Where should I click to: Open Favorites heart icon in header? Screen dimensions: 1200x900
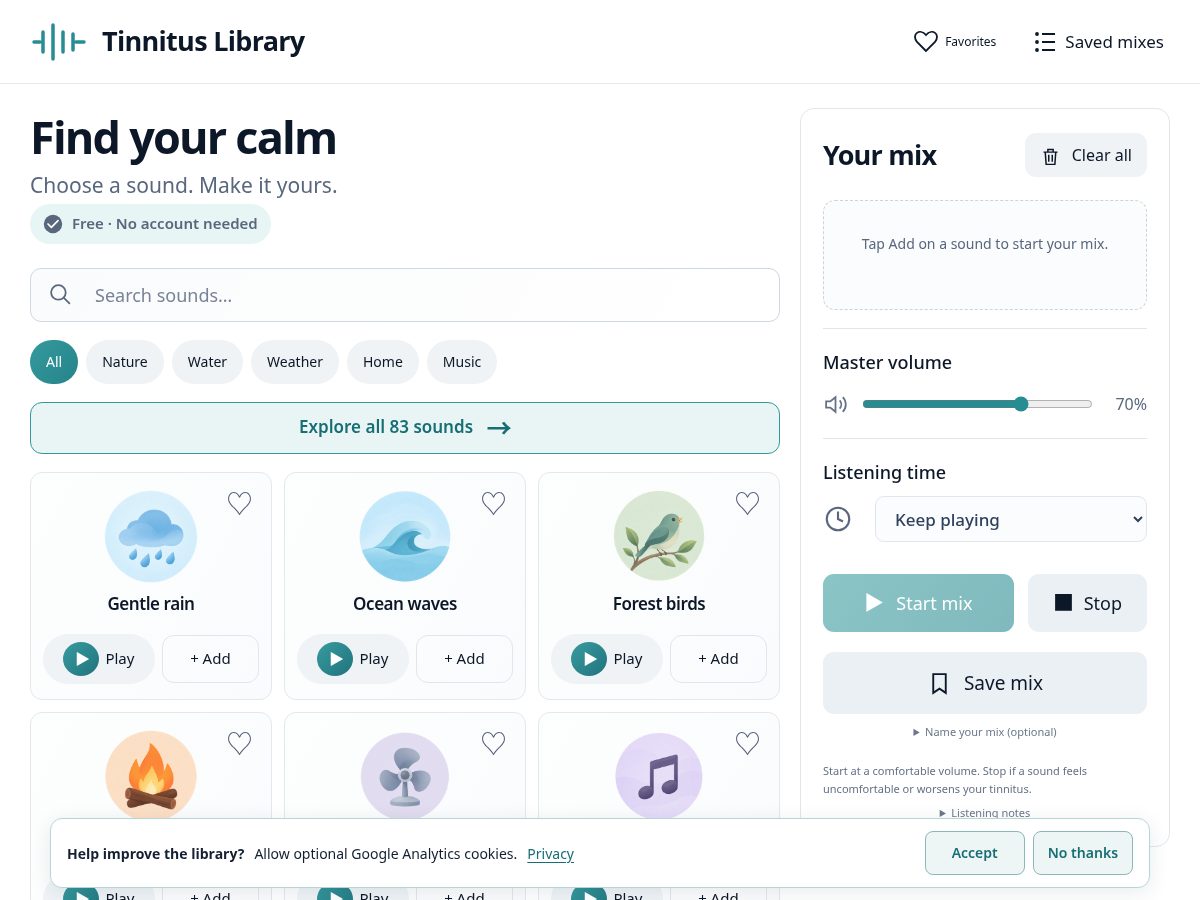point(926,42)
